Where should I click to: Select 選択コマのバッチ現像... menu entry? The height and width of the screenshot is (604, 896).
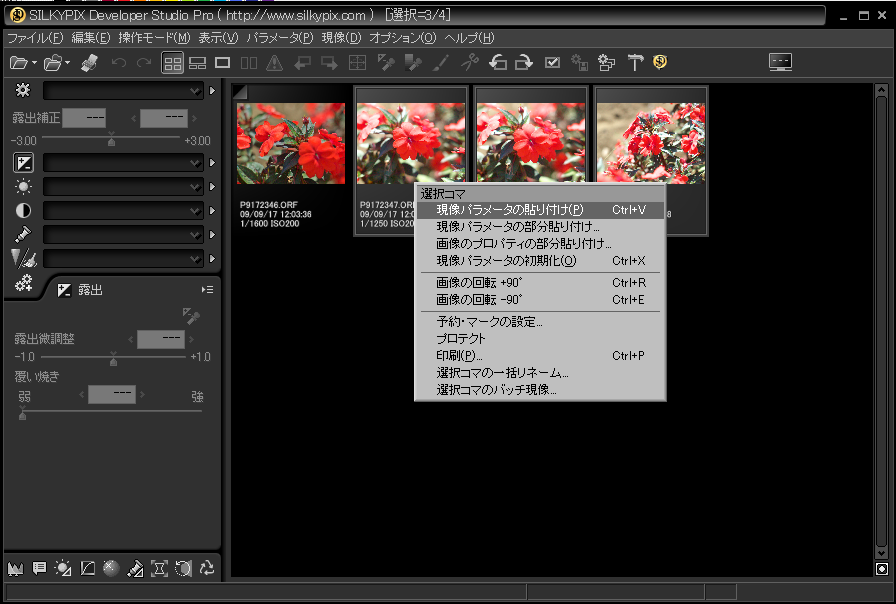pos(497,390)
